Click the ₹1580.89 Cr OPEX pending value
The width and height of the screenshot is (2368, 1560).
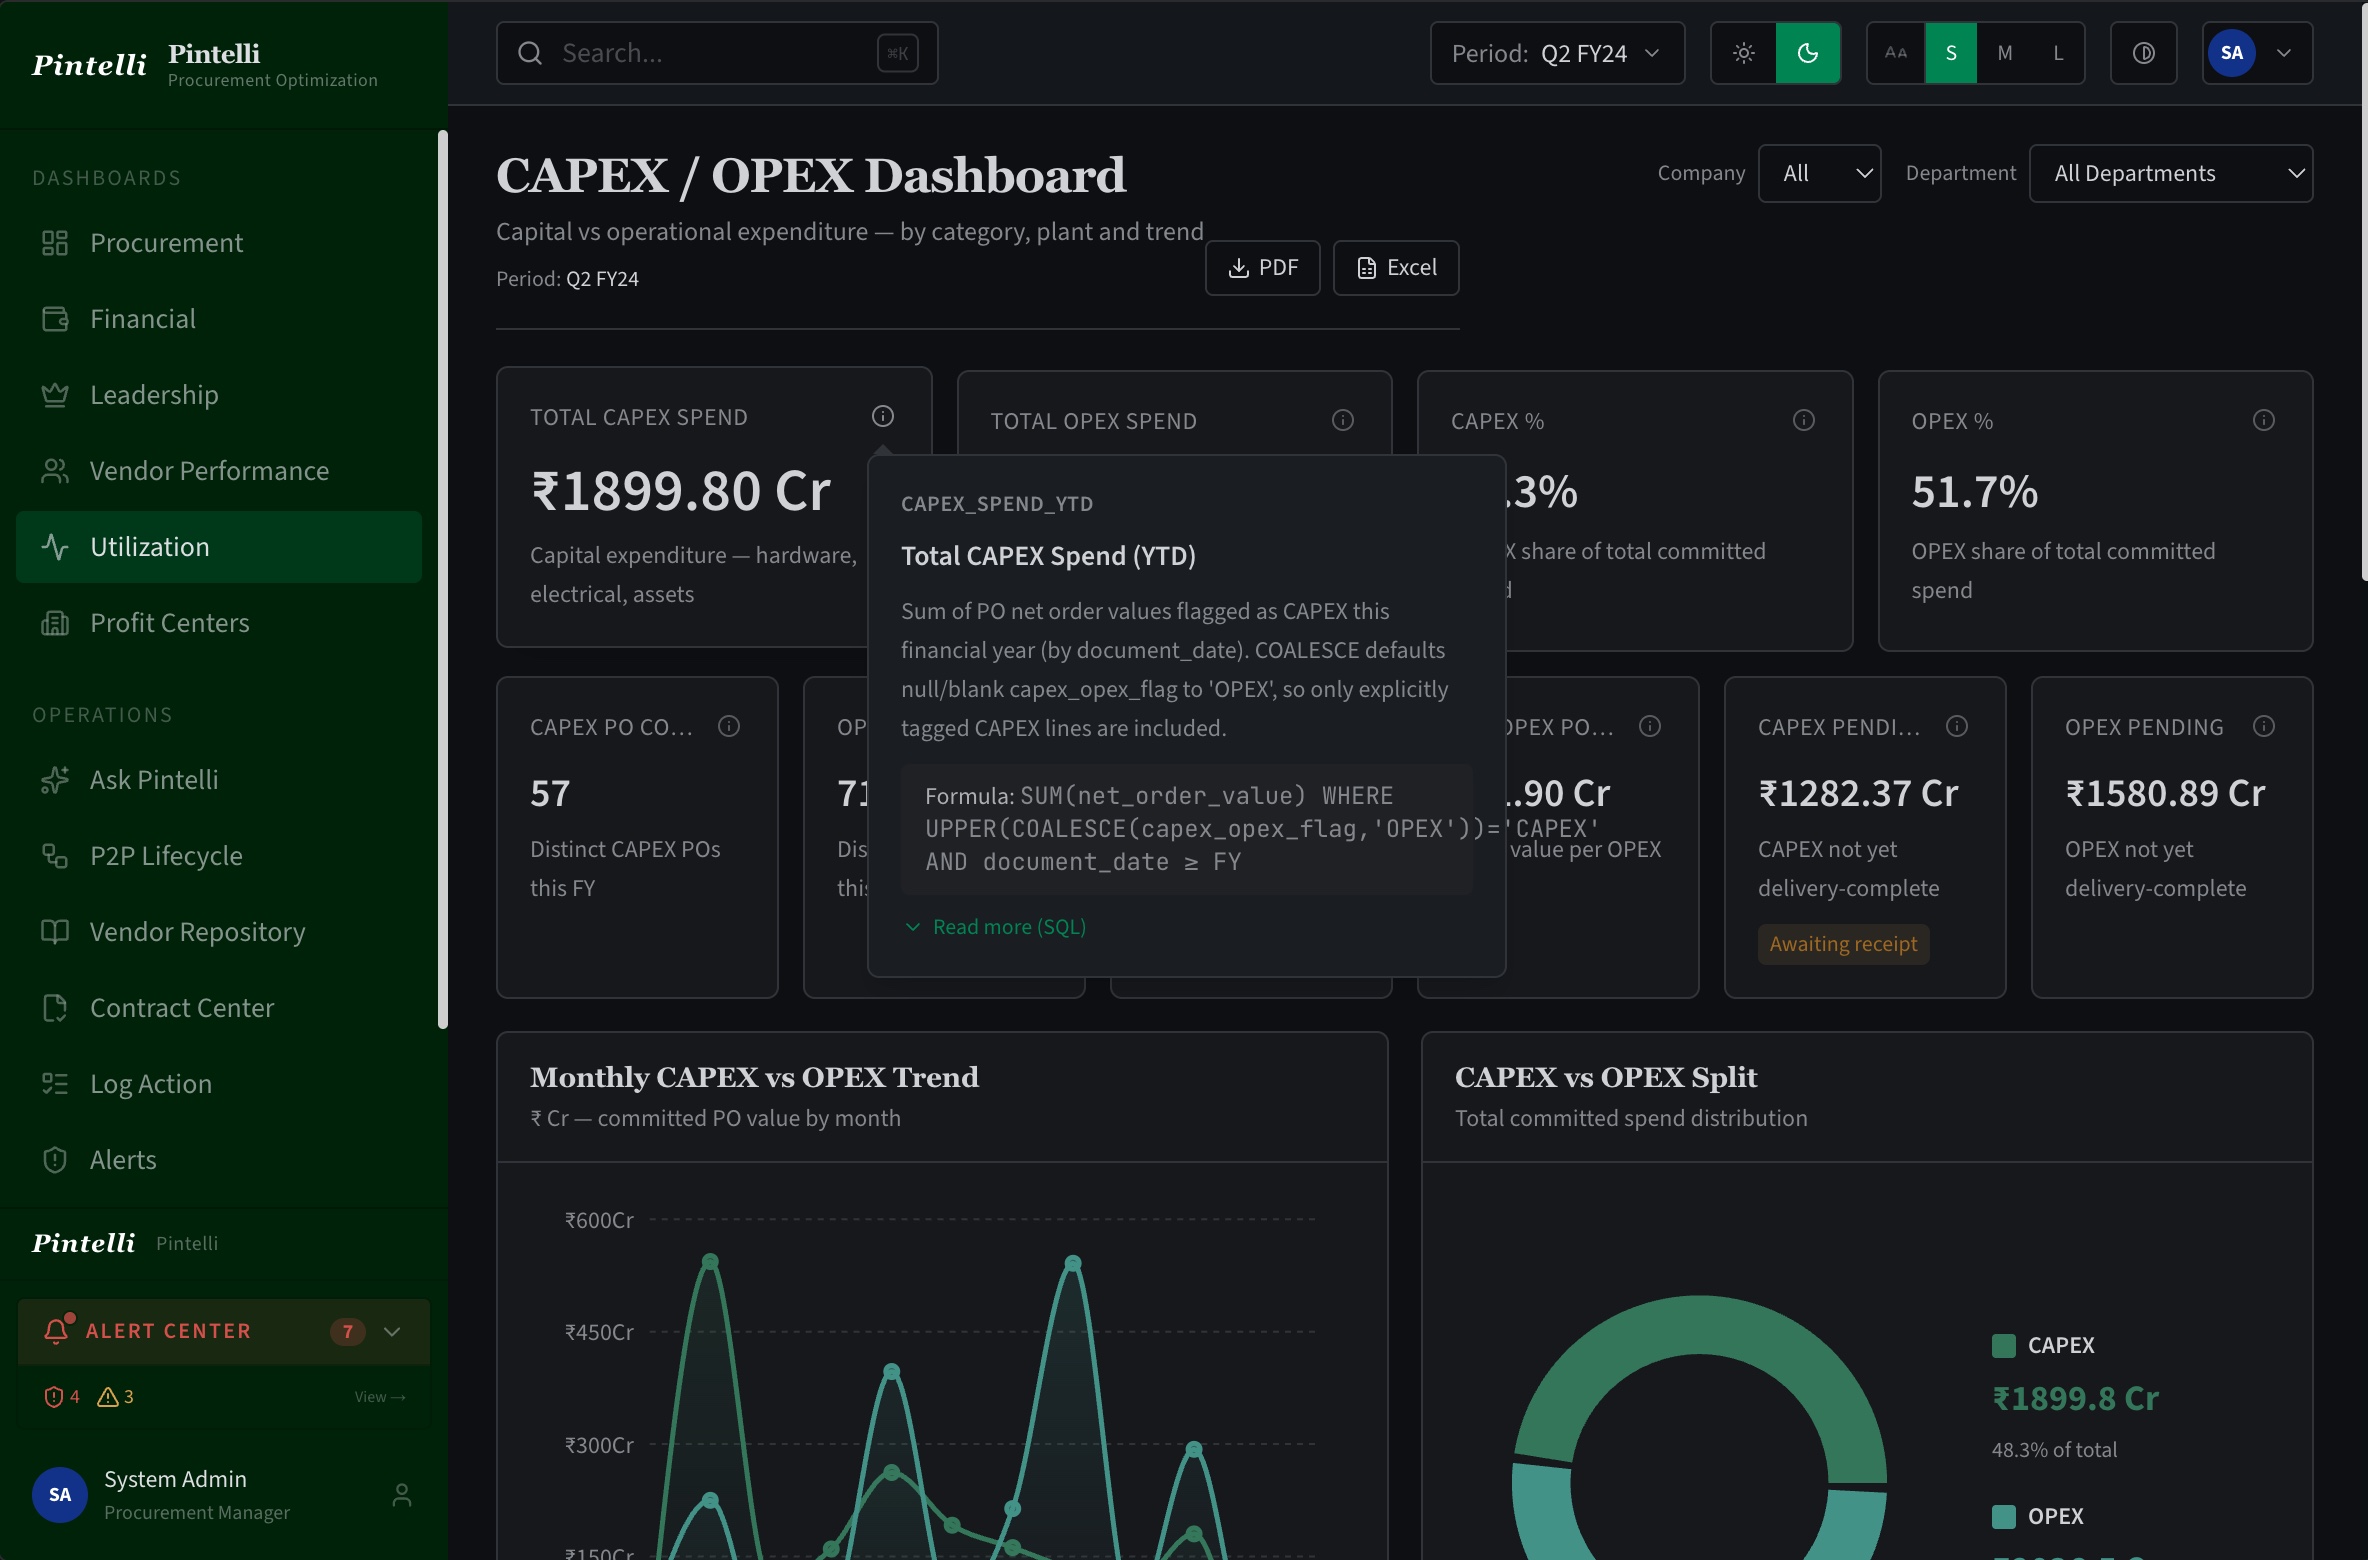coord(2165,793)
